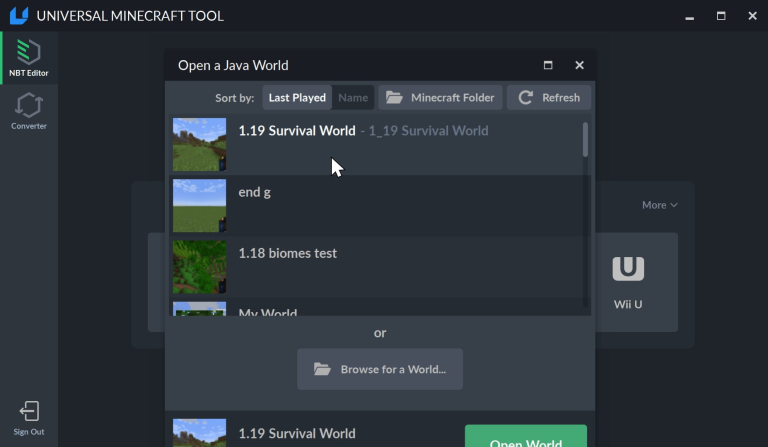Sort worlds by Name
The height and width of the screenshot is (447, 768).
tap(353, 97)
